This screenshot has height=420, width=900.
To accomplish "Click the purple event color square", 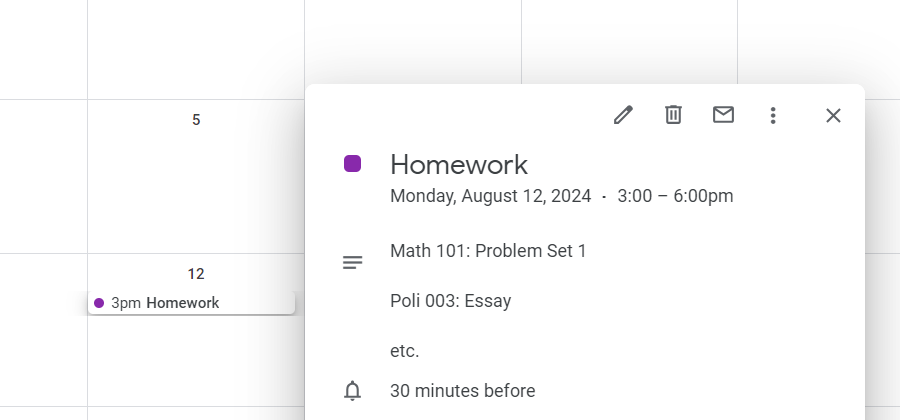I will [x=352, y=164].
